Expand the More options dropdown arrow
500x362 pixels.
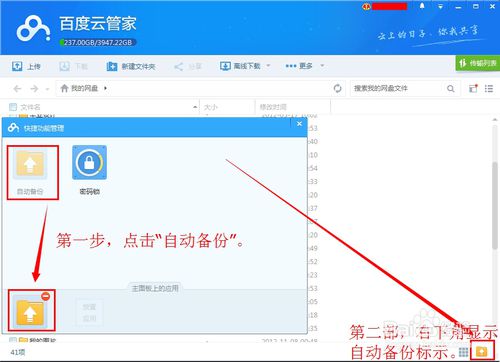(x=322, y=66)
